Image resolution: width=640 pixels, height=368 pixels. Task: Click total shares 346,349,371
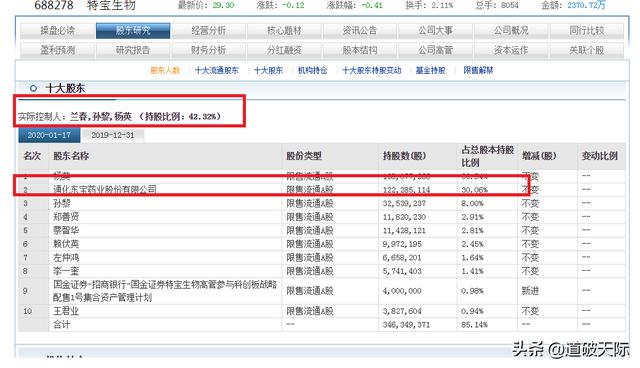(406, 325)
